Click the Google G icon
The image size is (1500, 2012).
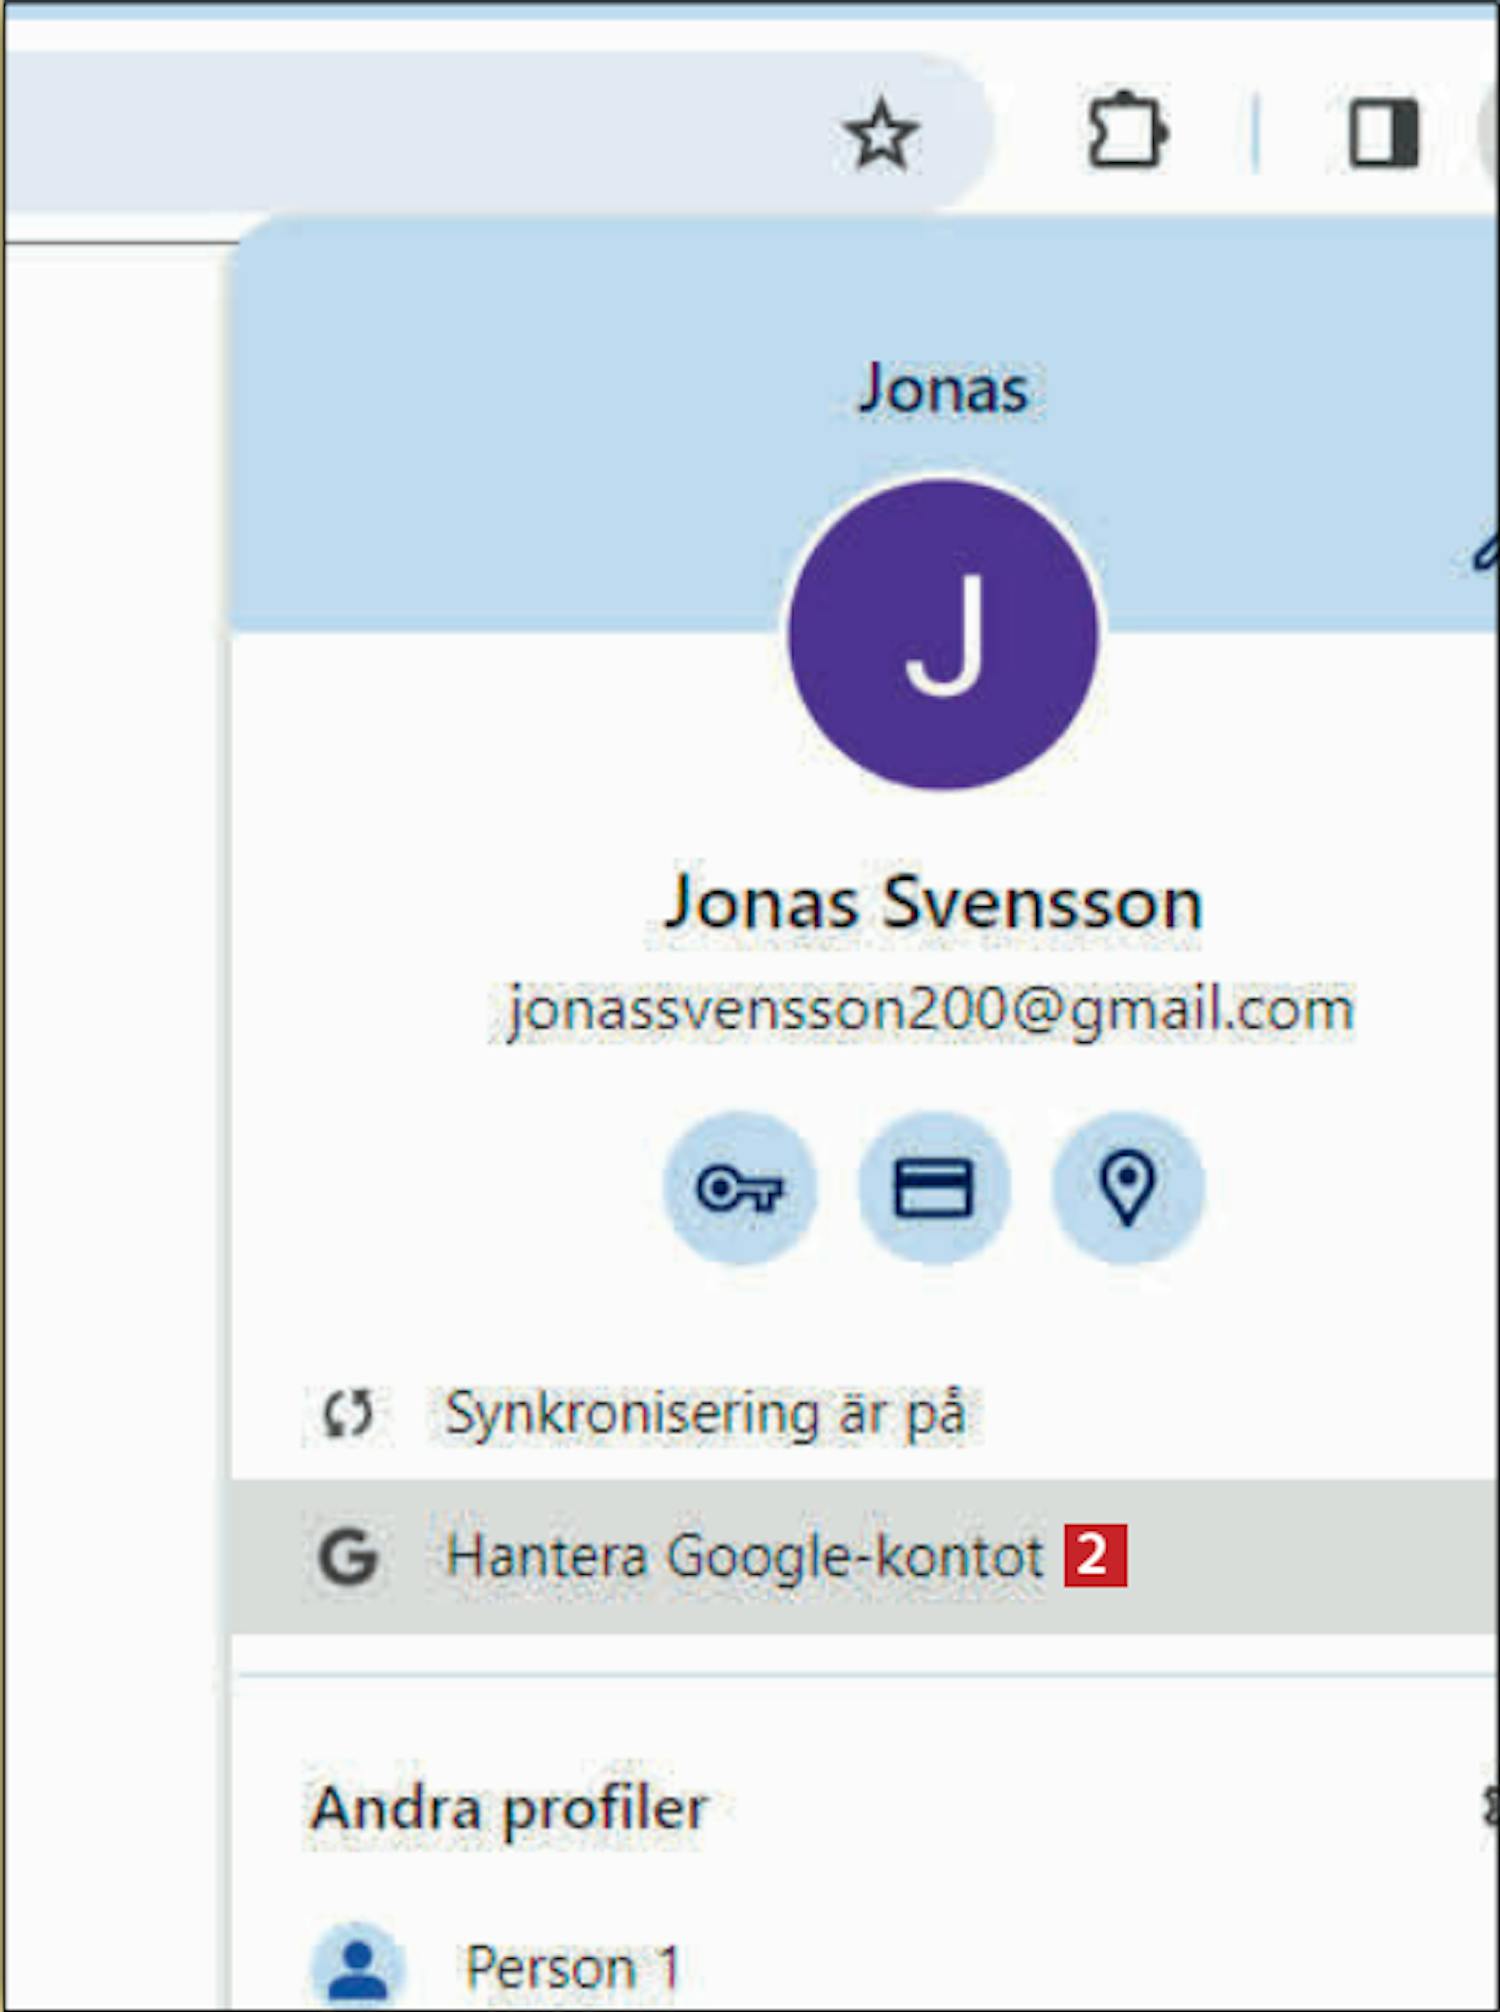[x=348, y=1557]
